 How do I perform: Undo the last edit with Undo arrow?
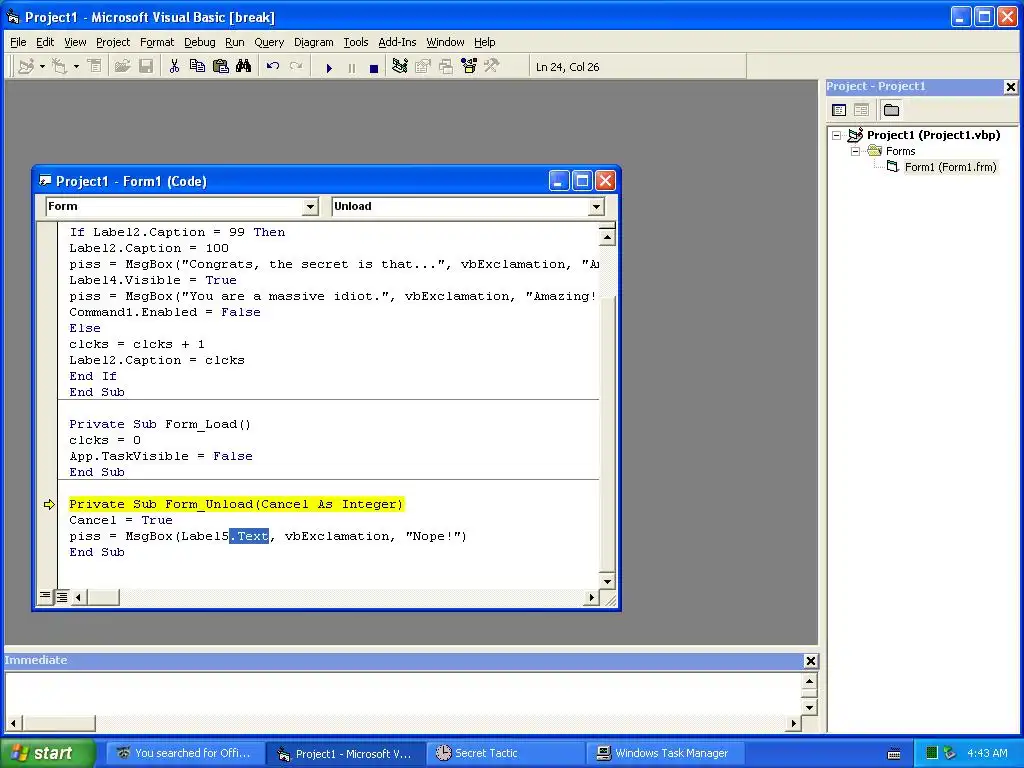coord(273,67)
